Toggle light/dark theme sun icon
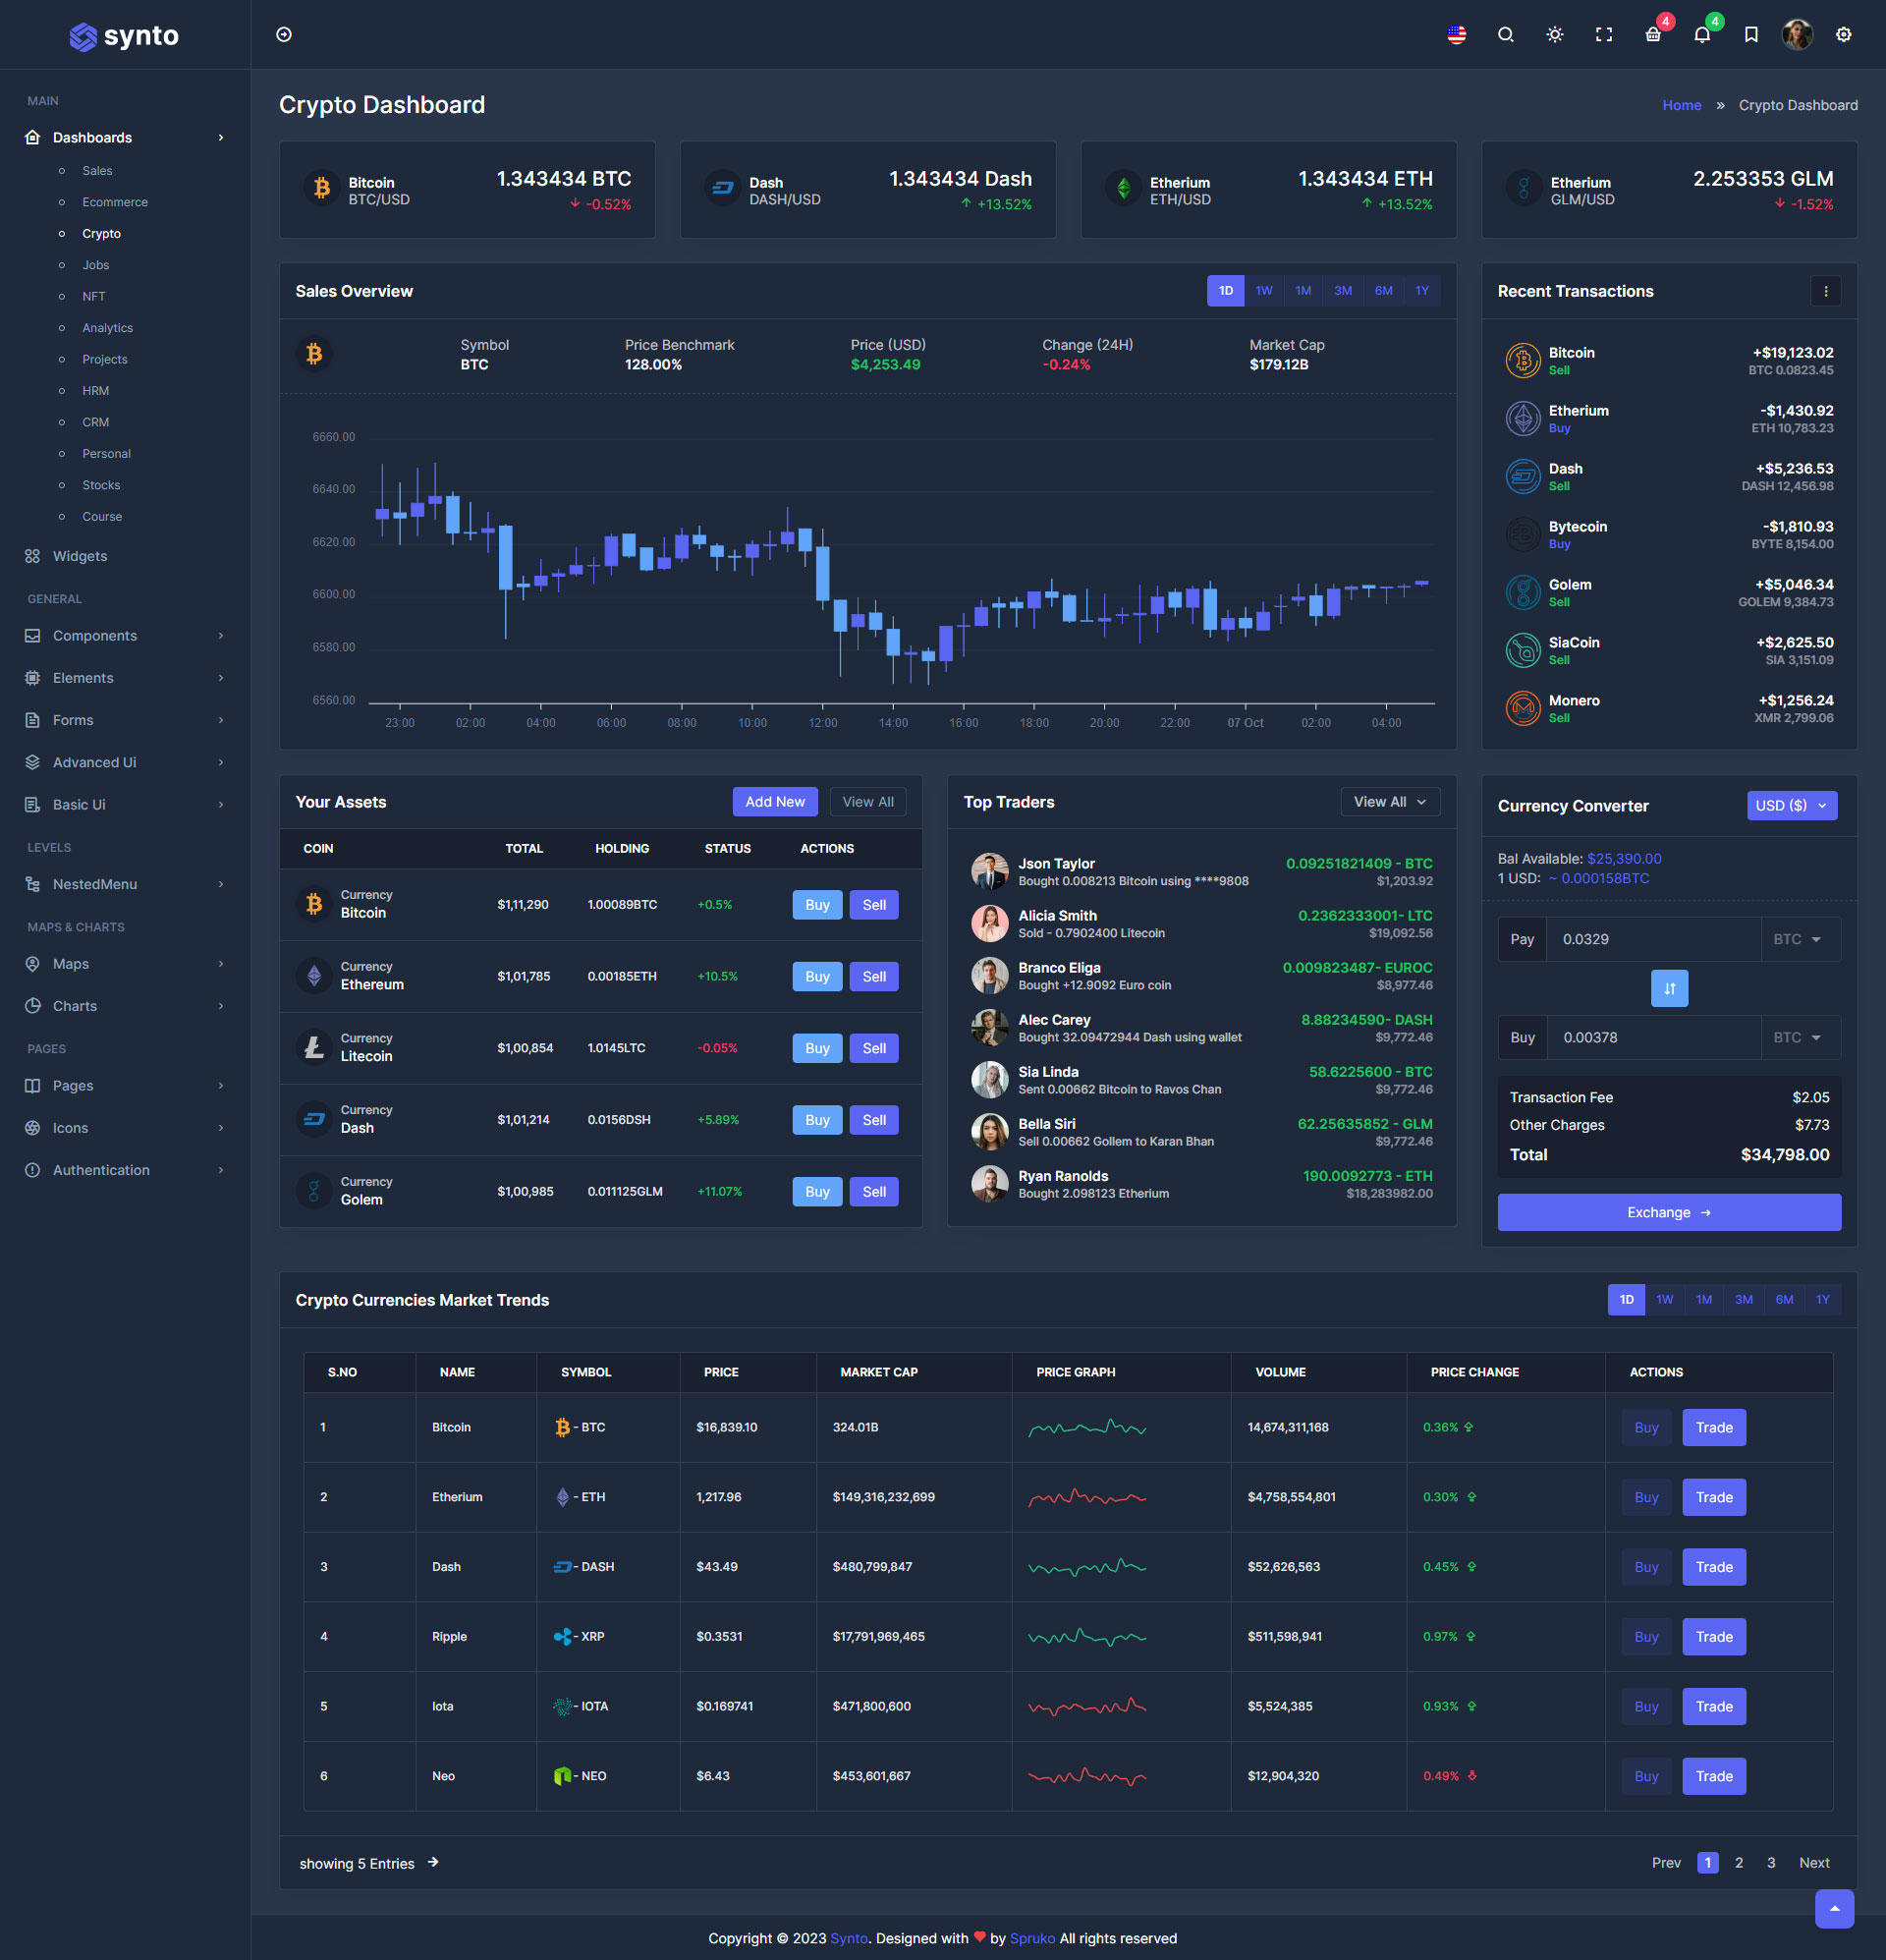The width and height of the screenshot is (1886, 1960). coord(1554,35)
